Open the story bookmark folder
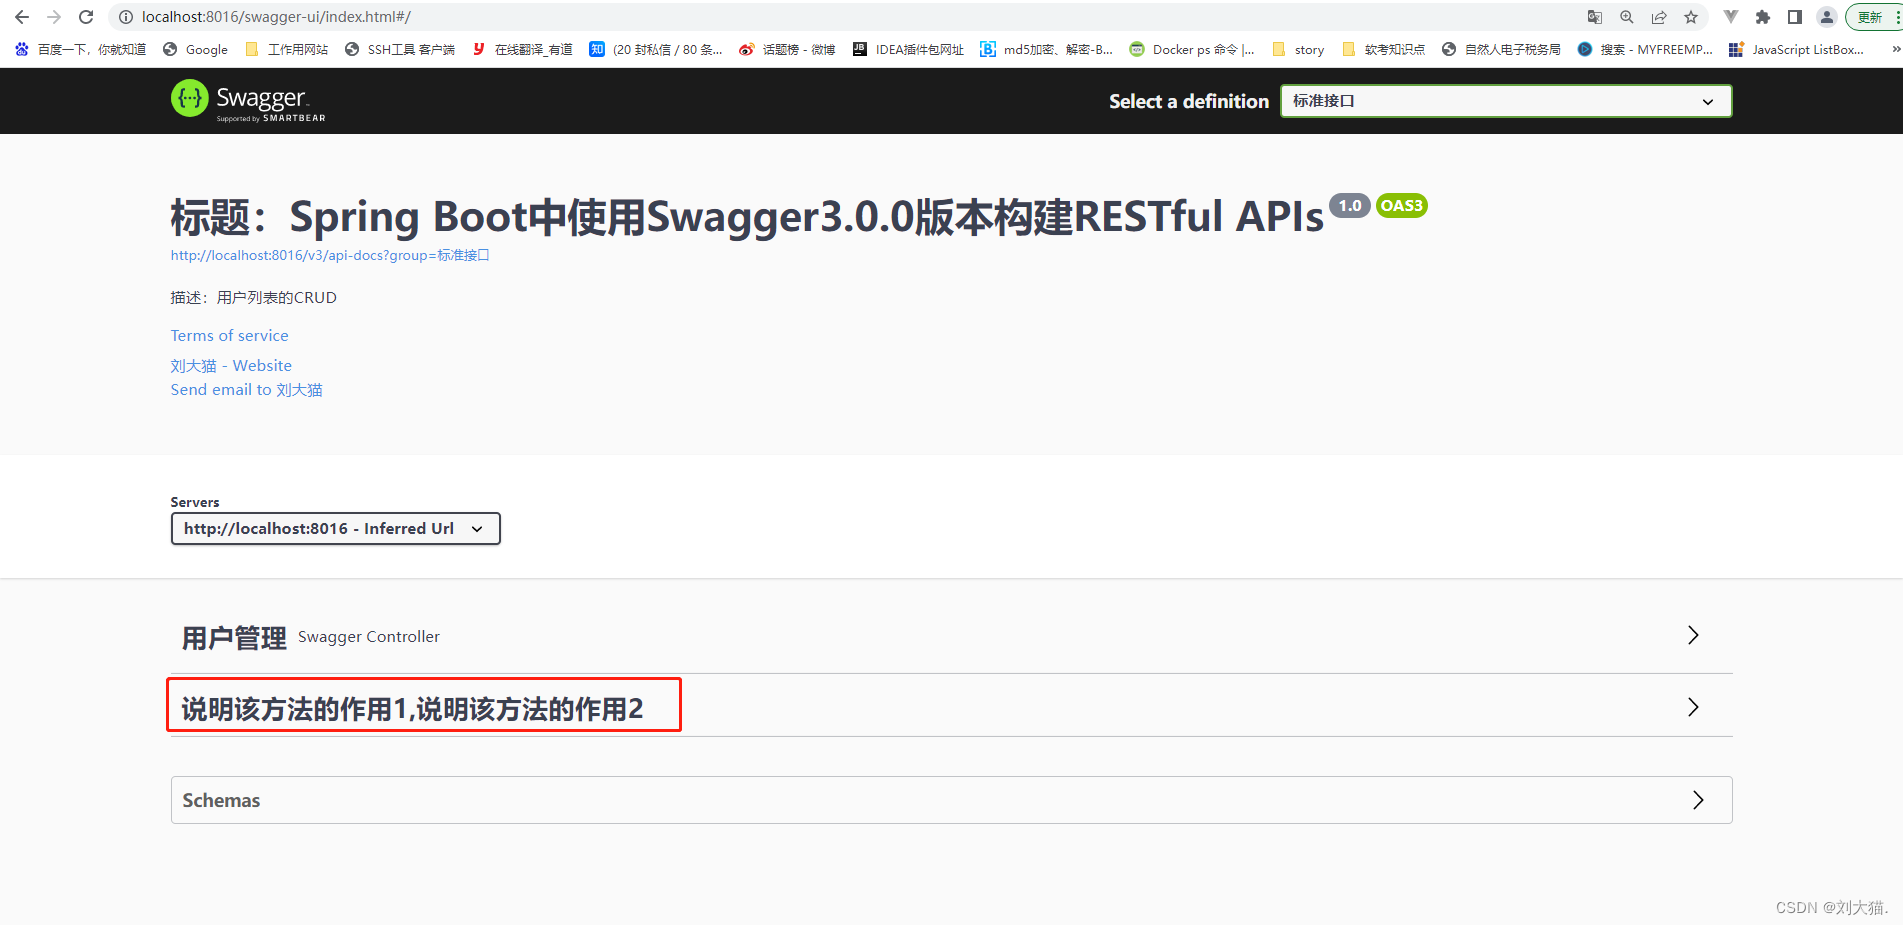Screen dimensions: 1903x925 tap(1298, 49)
